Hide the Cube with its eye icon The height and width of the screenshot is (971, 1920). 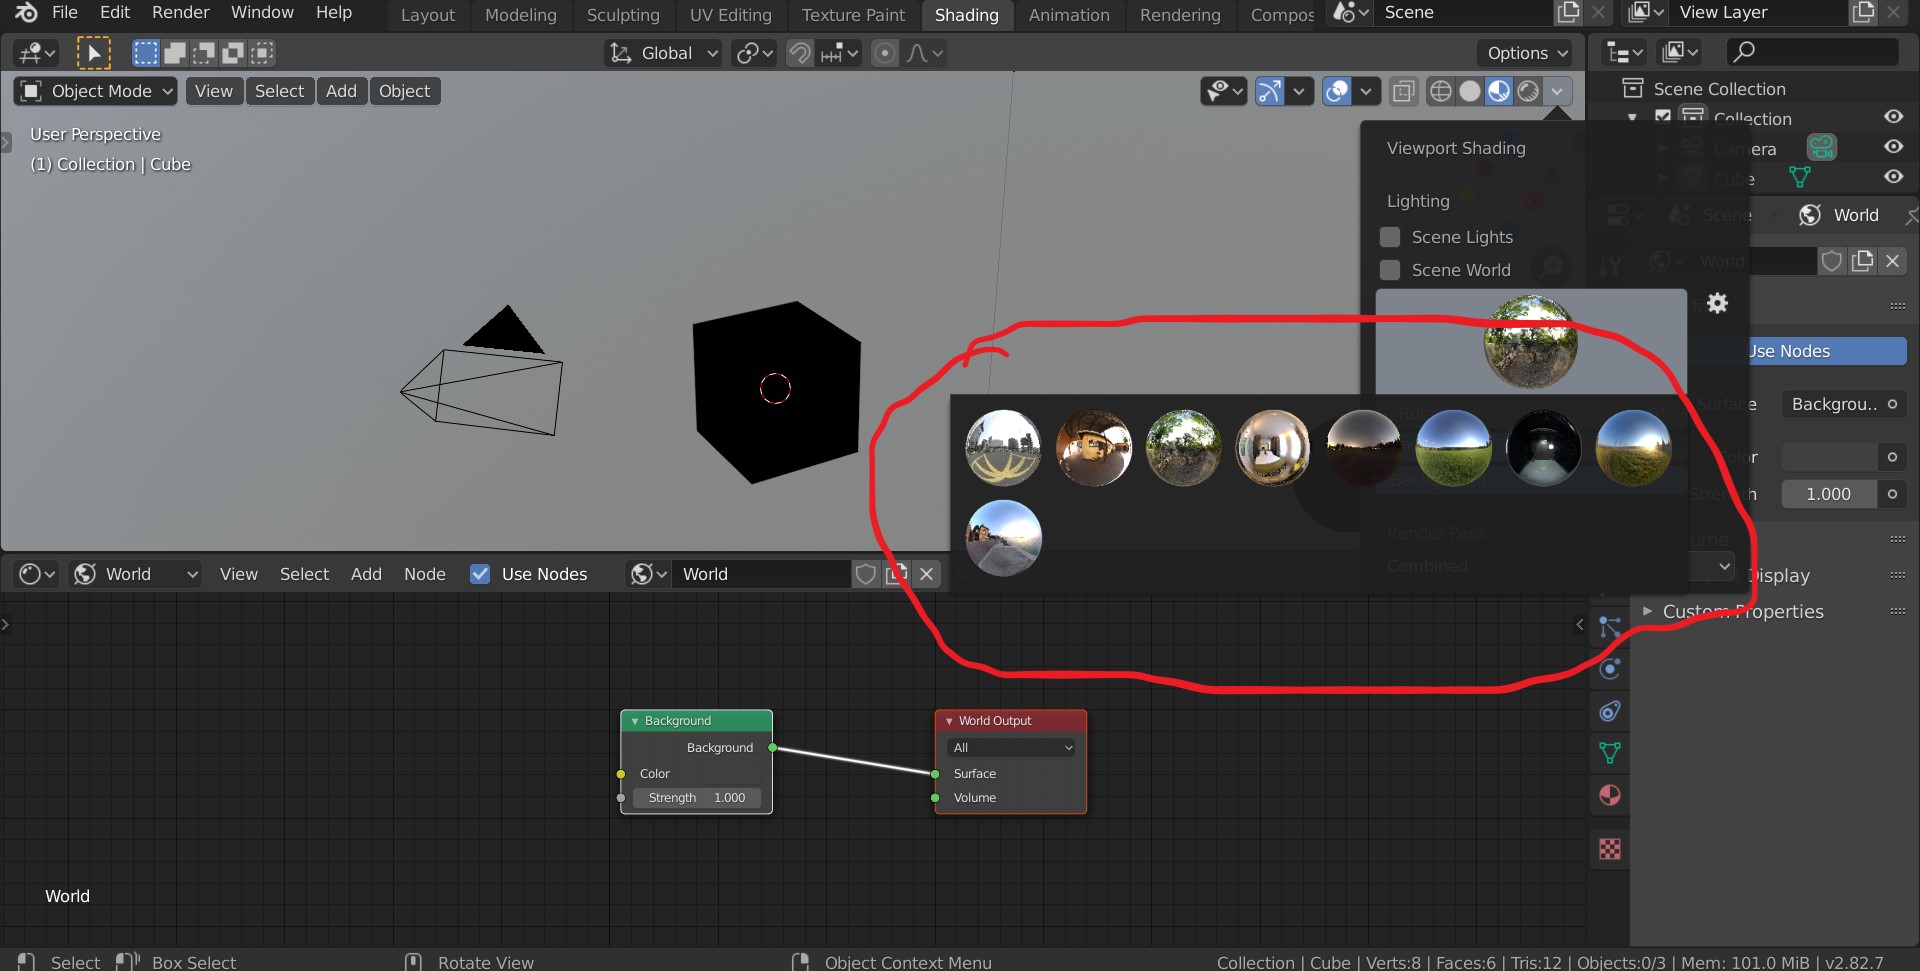point(1893,176)
